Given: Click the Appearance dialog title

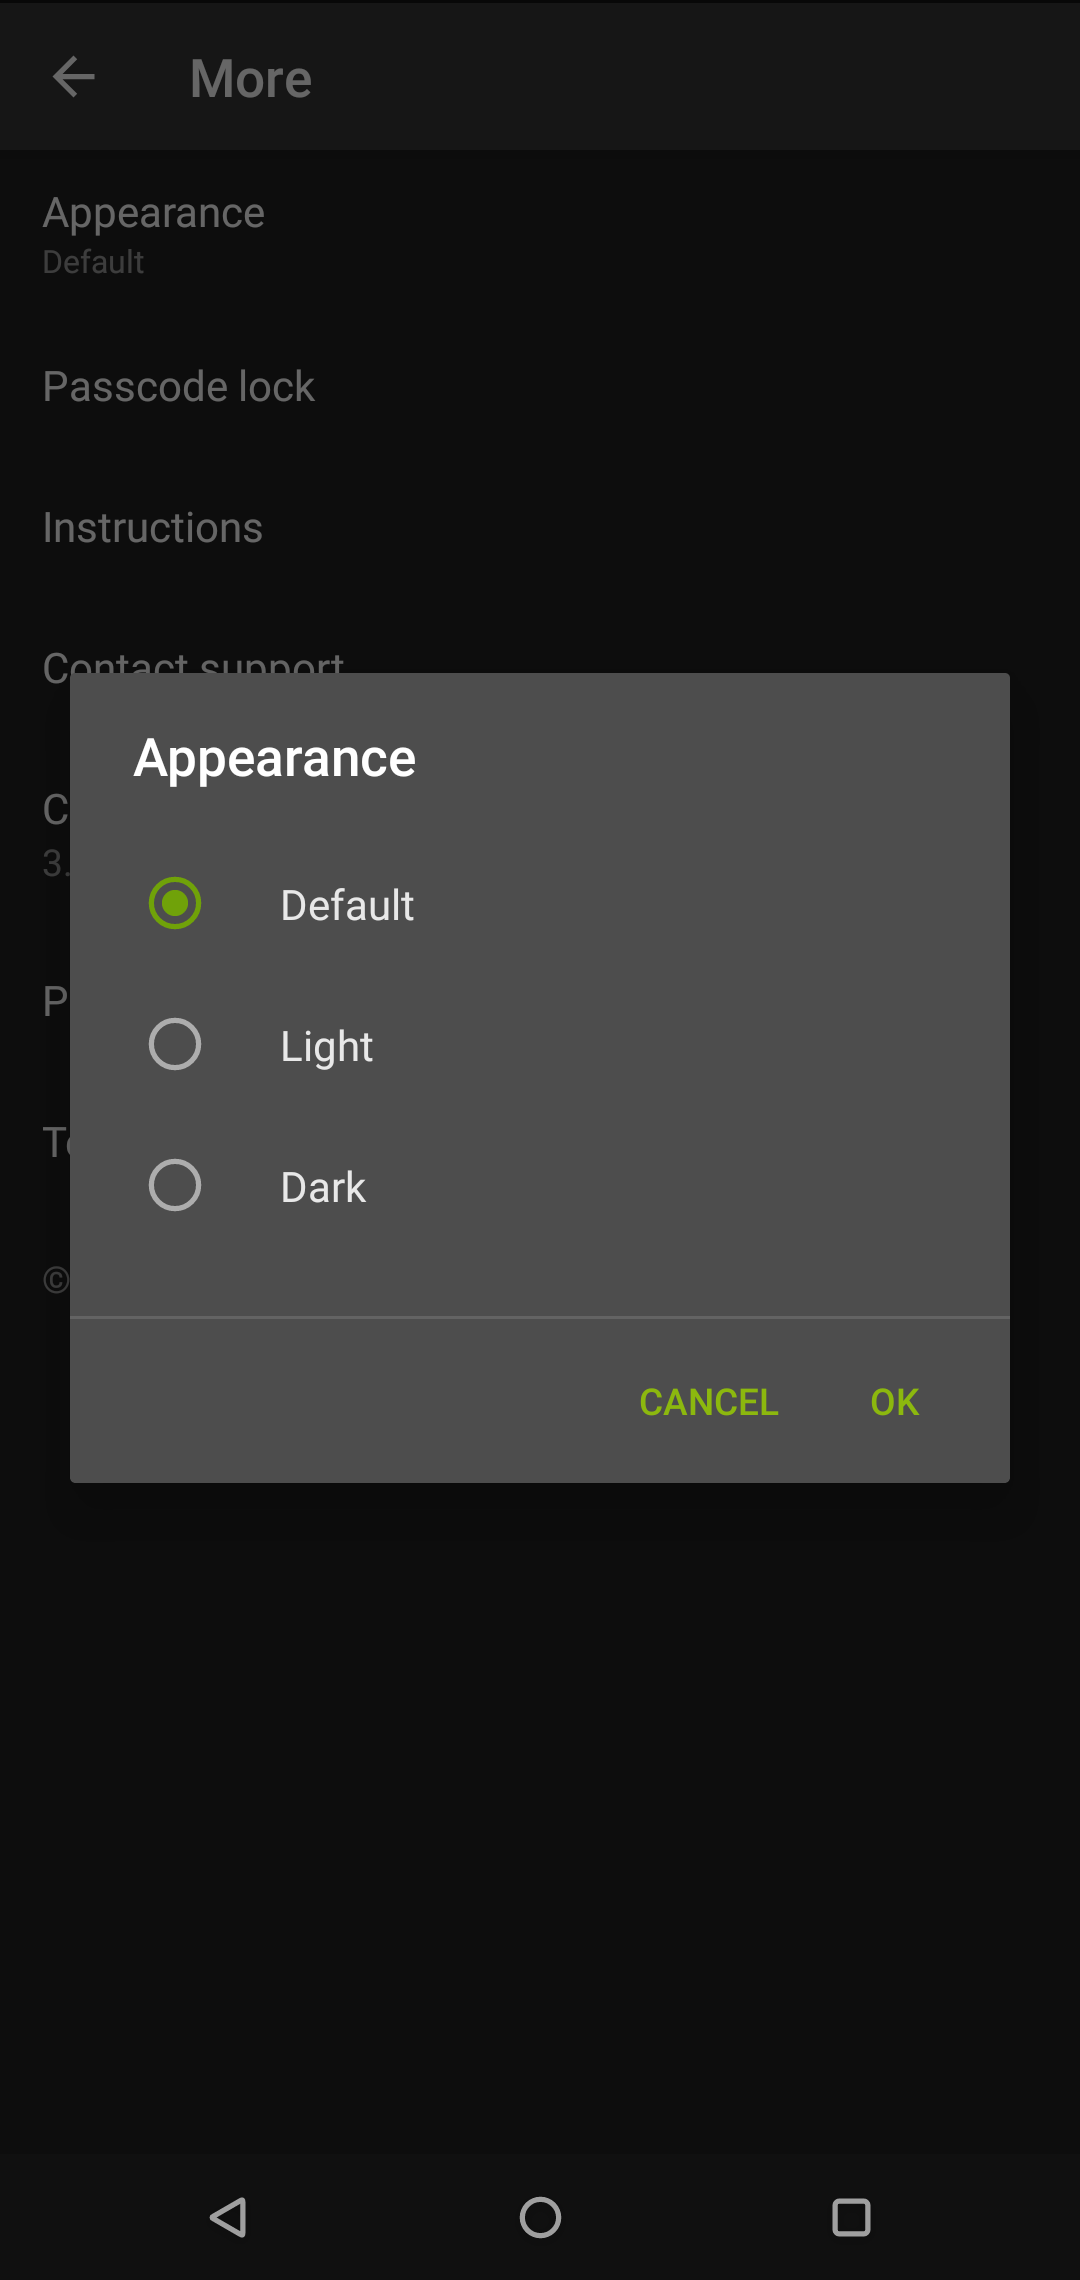Looking at the screenshot, I should tap(275, 758).
